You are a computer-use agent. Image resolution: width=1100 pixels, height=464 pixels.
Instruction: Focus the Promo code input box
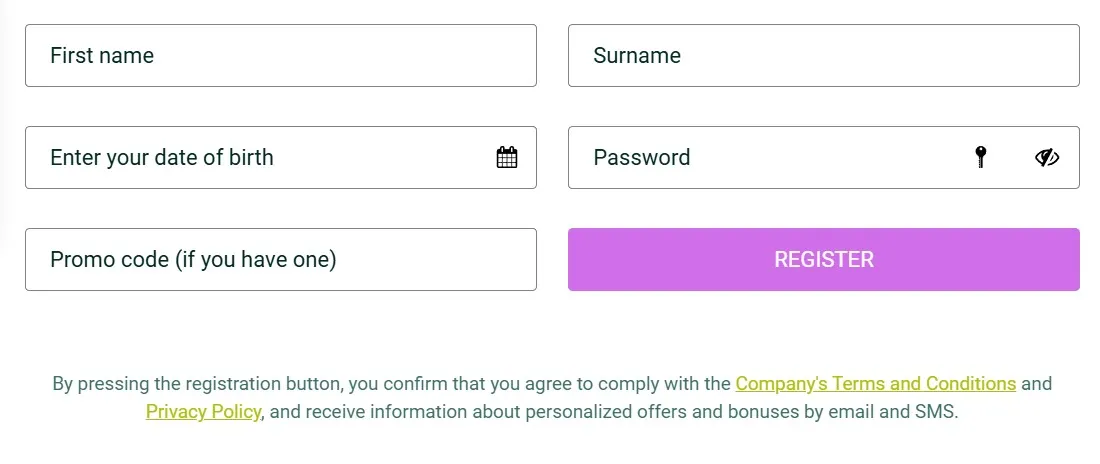(x=280, y=260)
